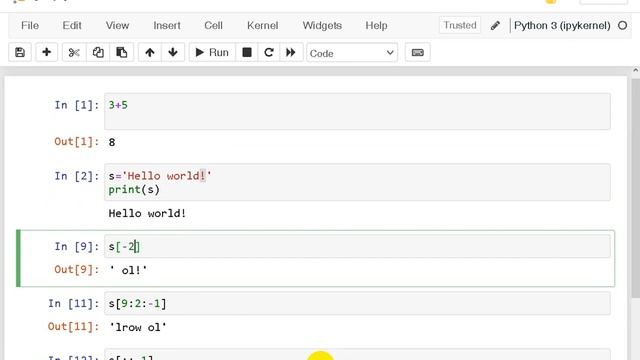640x360 pixels.
Task: Open the command palette keyboard icon
Action: pyautogui.click(x=418, y=53)
